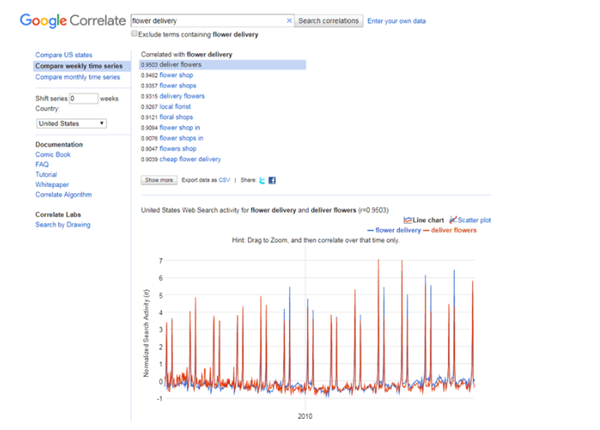Open the floral shops correlation
Image resolution: width=600 pixels, height=430 pixels.
pos(176,117)
